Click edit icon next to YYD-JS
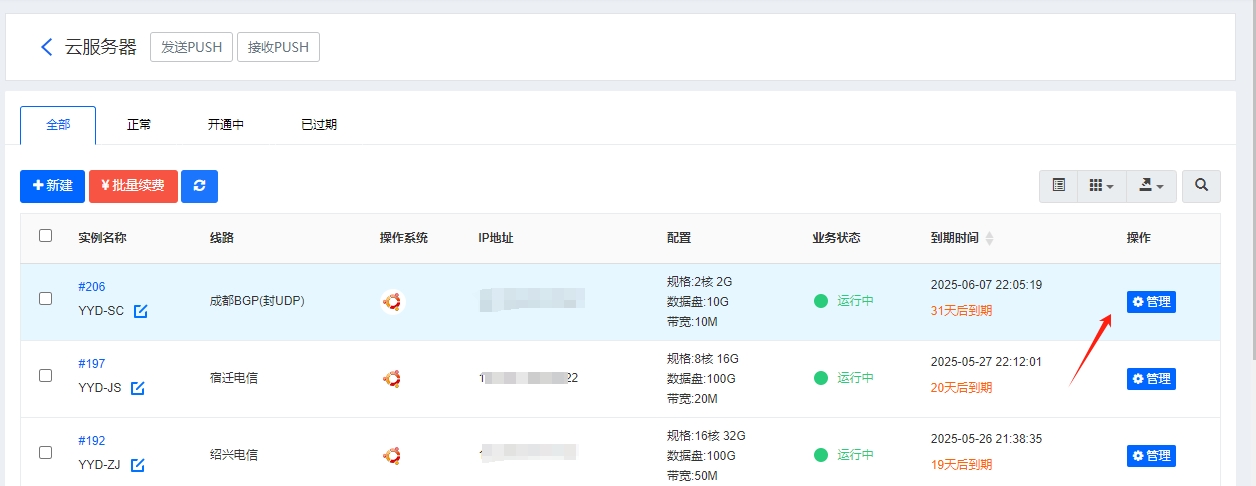1256x486 pixels. point(138,388)
